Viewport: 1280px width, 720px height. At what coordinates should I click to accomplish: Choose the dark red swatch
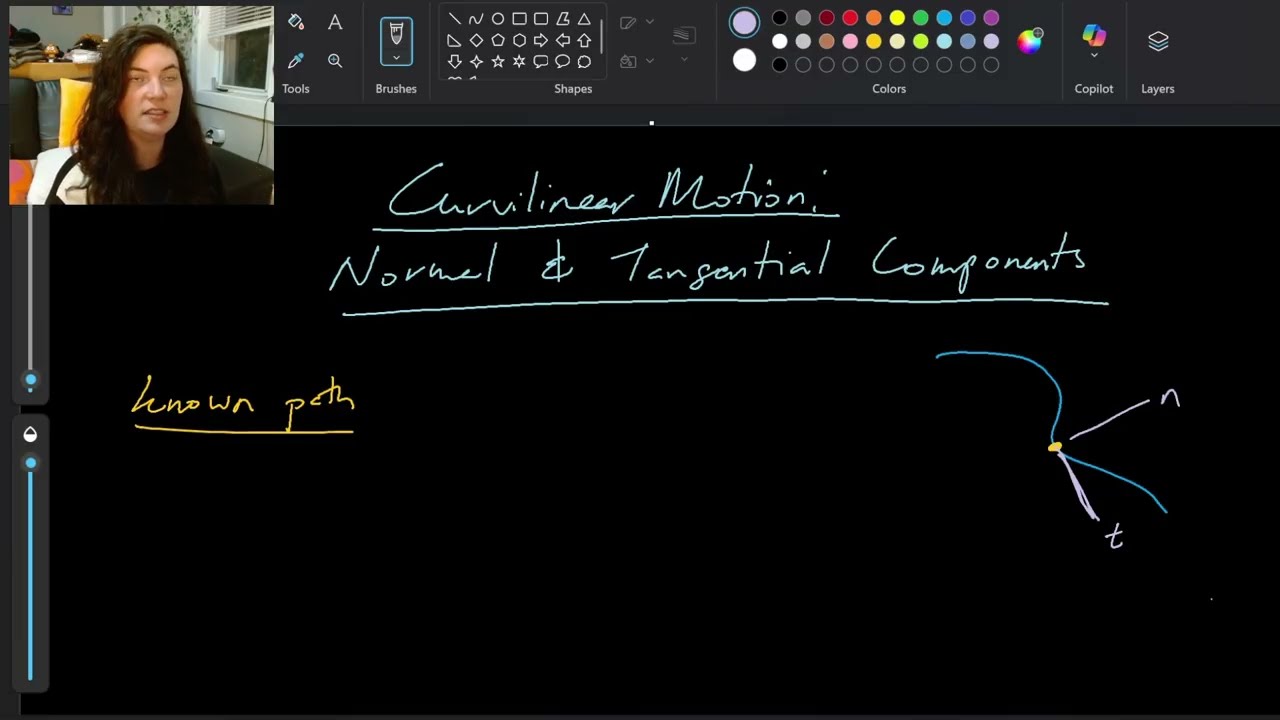(x=827, y=18)
